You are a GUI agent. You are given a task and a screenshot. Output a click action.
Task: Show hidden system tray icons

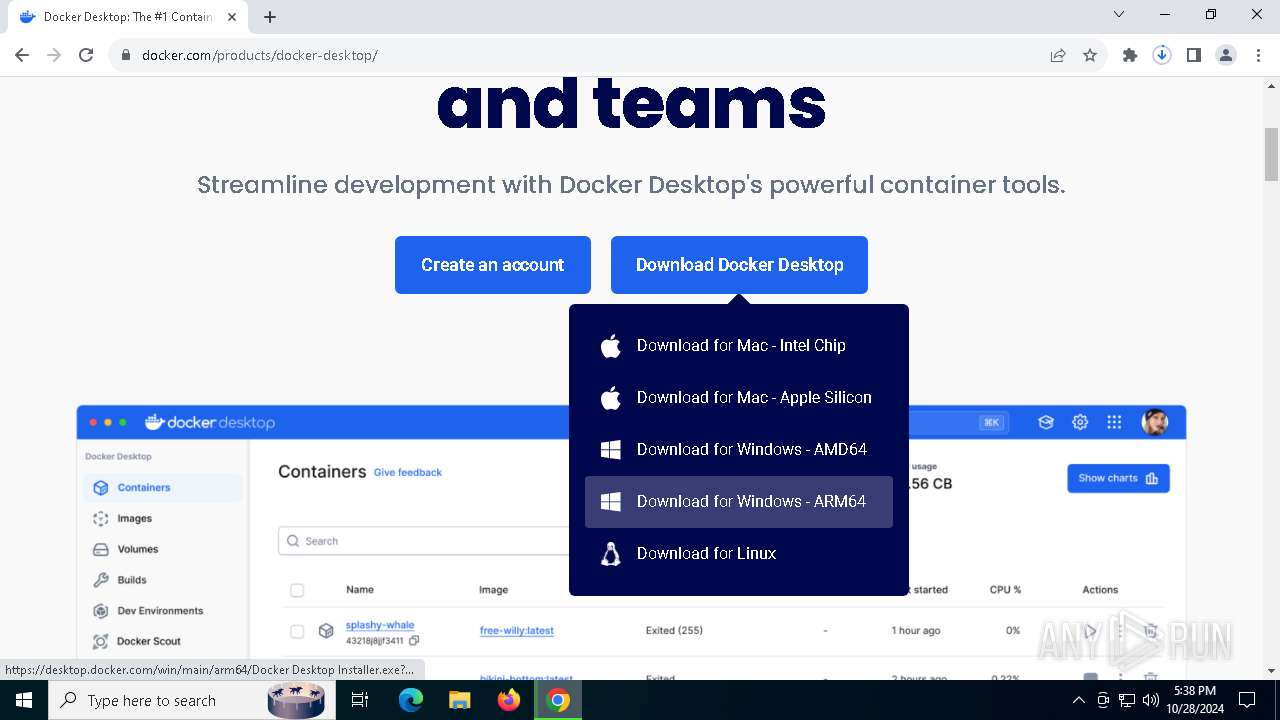[1078, 700]
